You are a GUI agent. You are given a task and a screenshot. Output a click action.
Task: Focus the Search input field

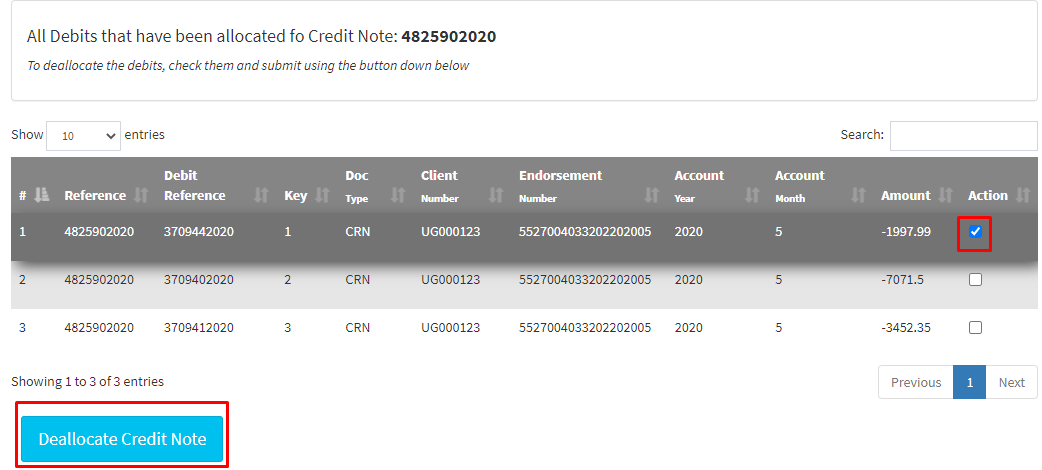coord(963,135)
